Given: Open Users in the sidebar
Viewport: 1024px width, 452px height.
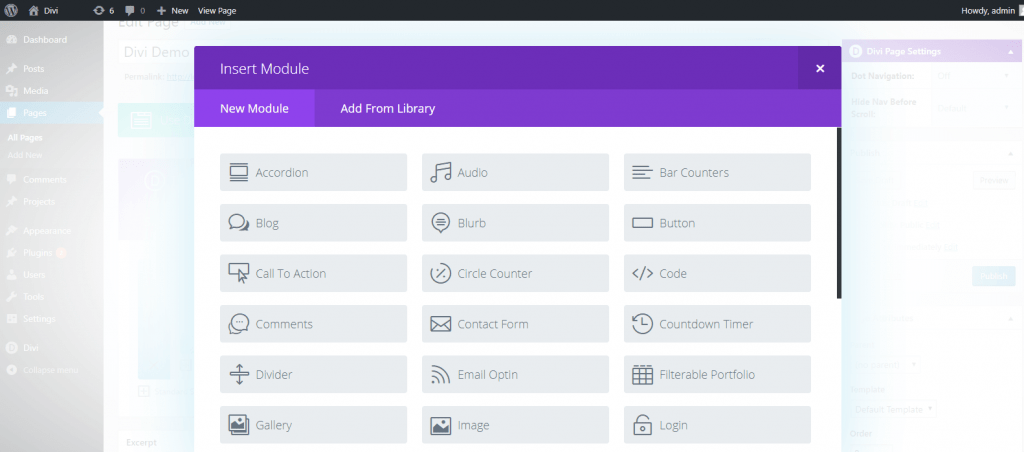Looking at the screenshot, I should (x=51, y=275).
